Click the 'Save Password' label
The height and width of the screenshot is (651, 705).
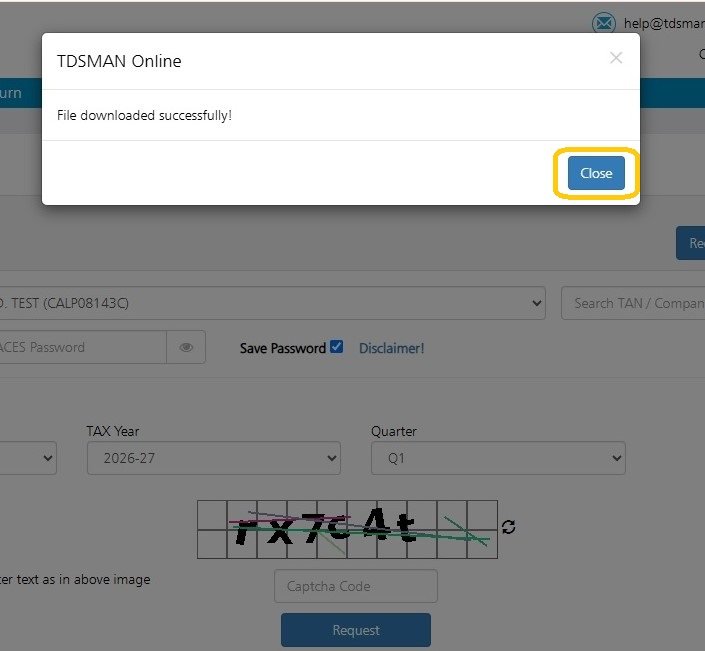coord(282,348)
